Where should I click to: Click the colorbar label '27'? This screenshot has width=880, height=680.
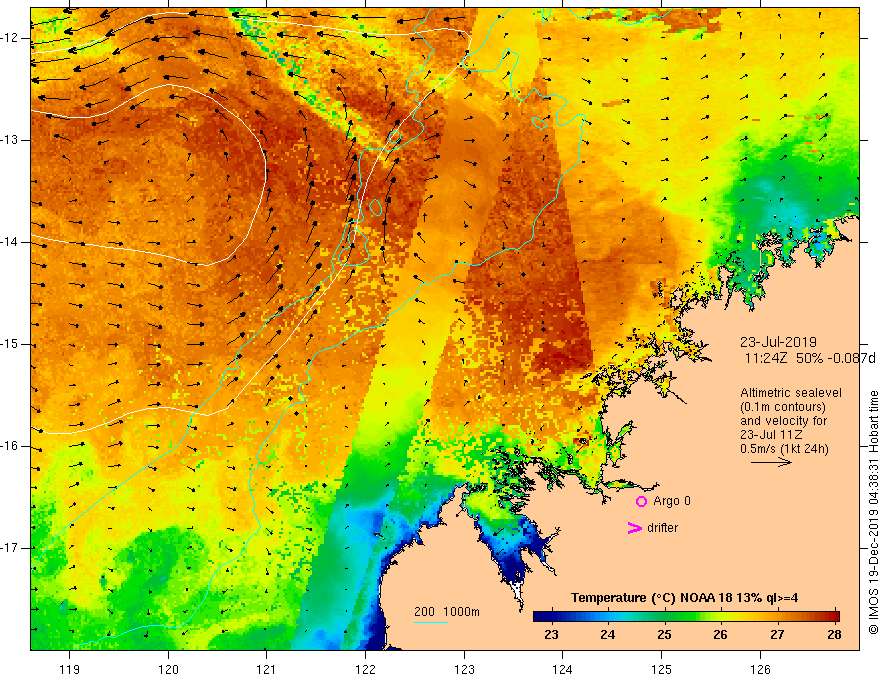coord(777,635)
